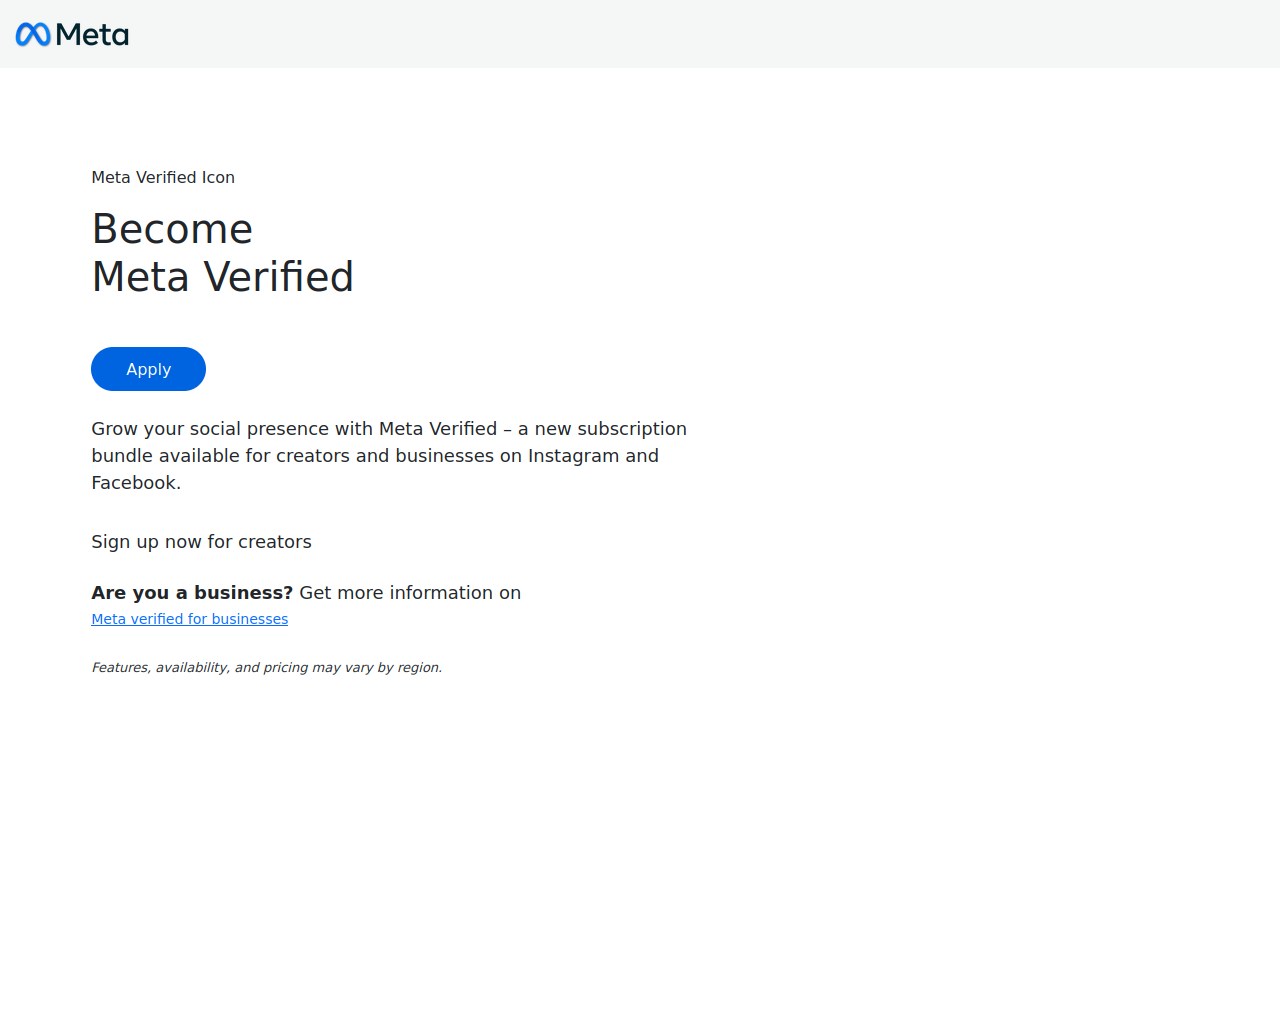Click the Get more information on text
The image size is (1280, 1024).
(x=410, y=593)
